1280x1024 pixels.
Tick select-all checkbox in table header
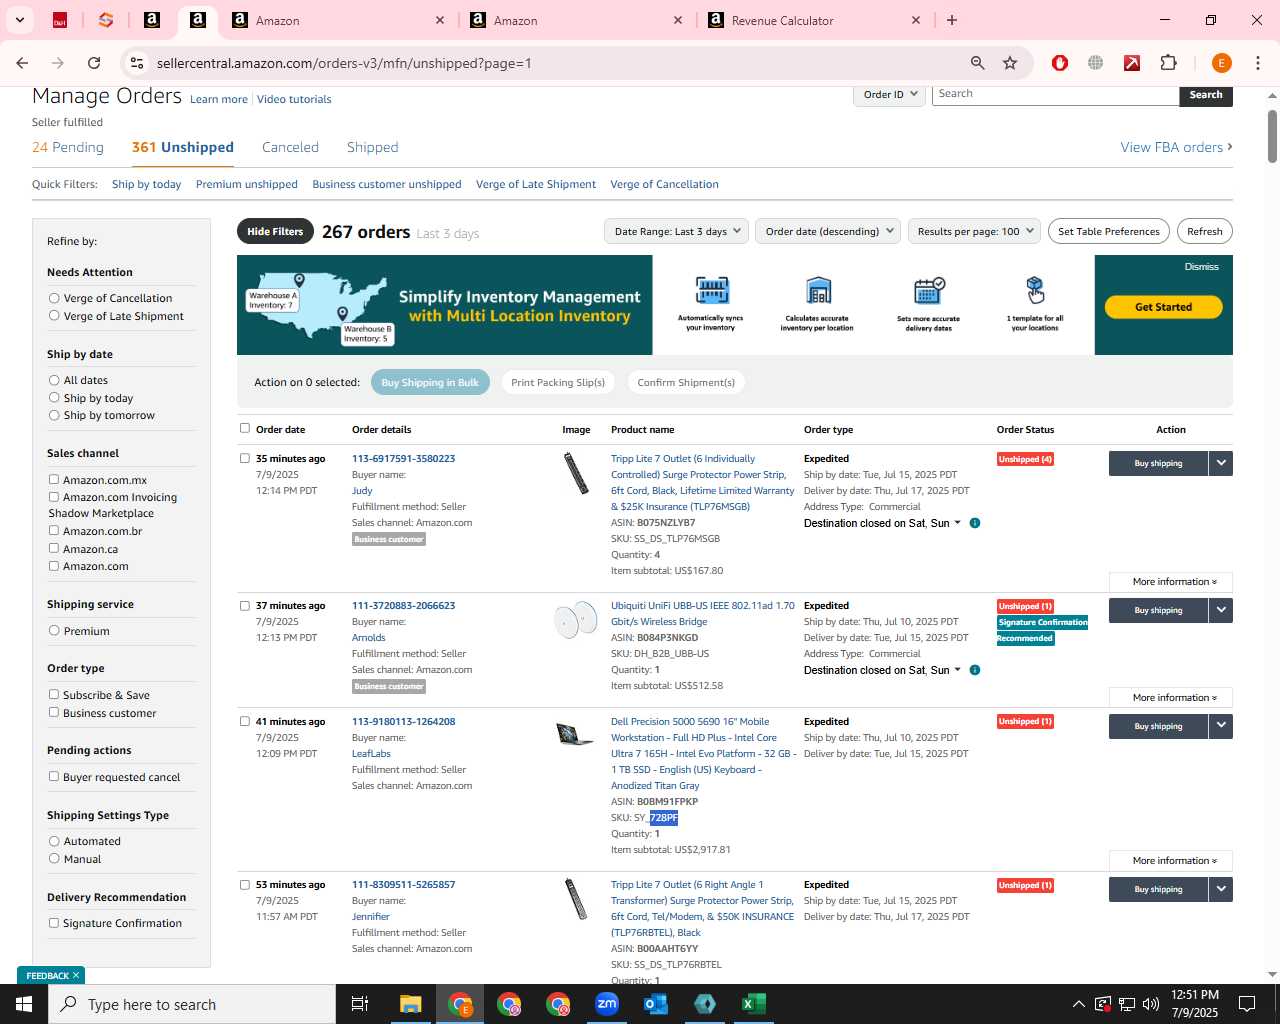point(245,429)
